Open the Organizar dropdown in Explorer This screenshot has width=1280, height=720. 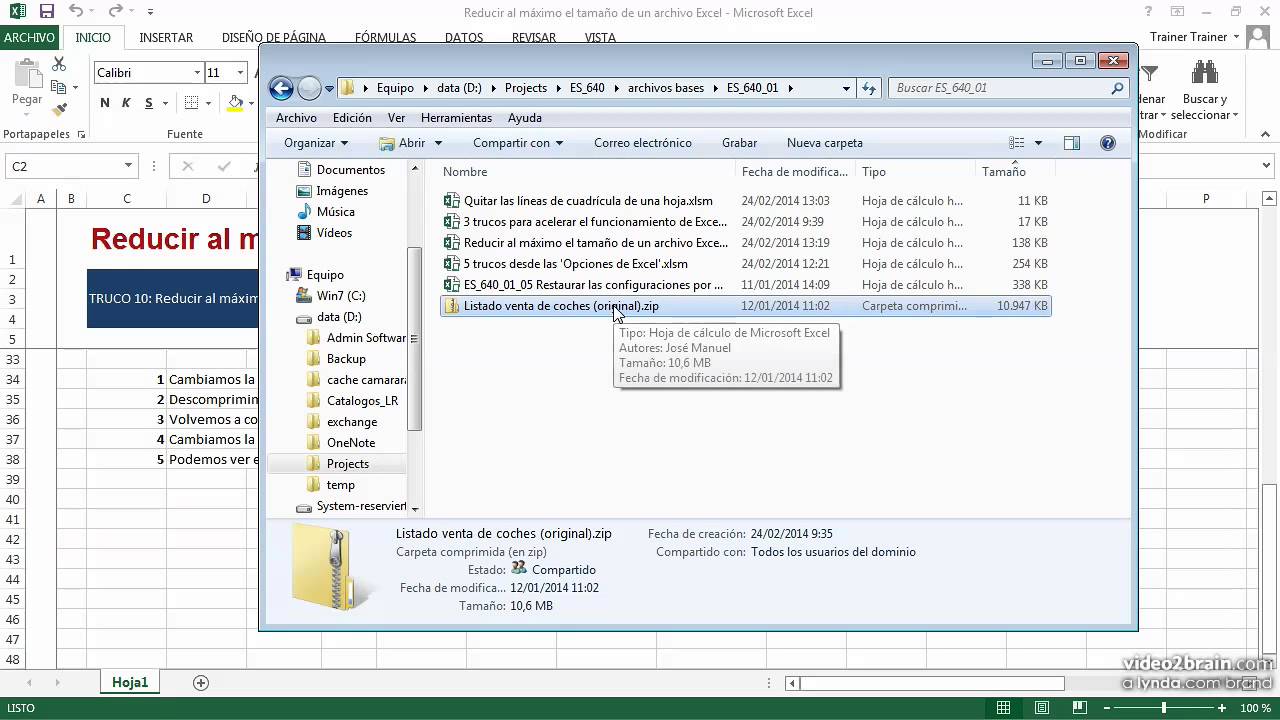click(x=316, y=143)
